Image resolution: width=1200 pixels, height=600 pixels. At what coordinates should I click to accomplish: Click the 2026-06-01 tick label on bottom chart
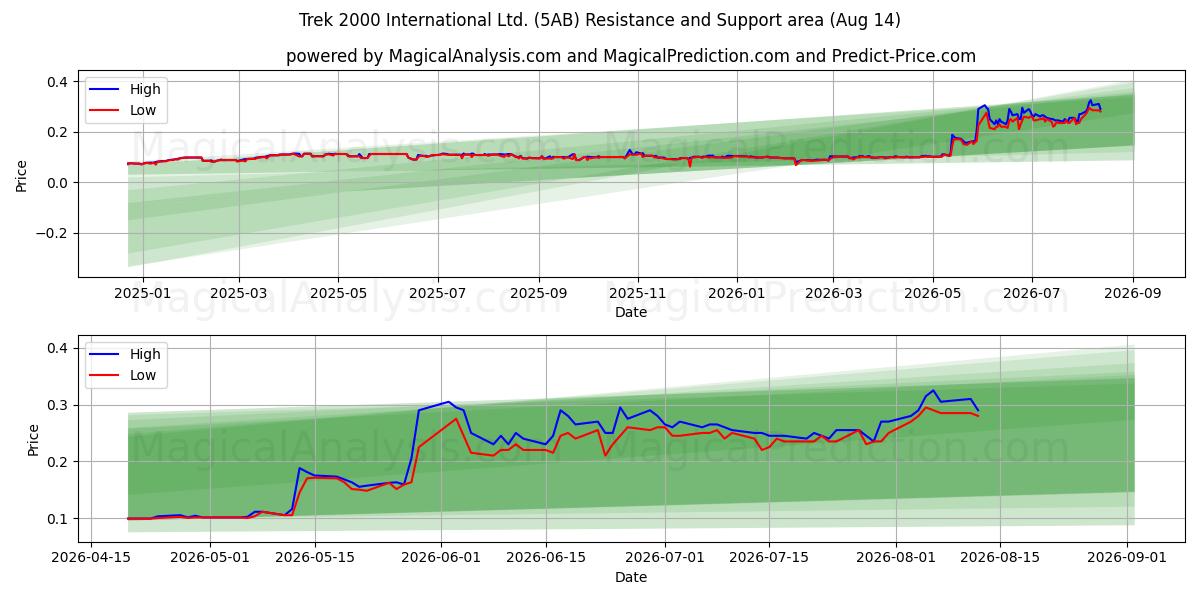(443, 558)
